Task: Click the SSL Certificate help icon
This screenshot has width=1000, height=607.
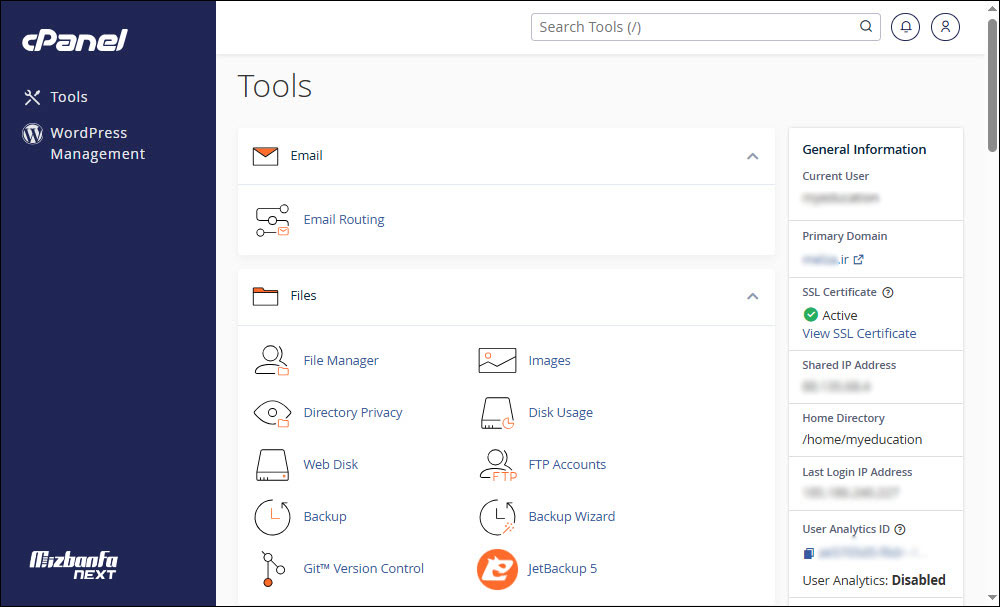Action: [x=888, y=293]
